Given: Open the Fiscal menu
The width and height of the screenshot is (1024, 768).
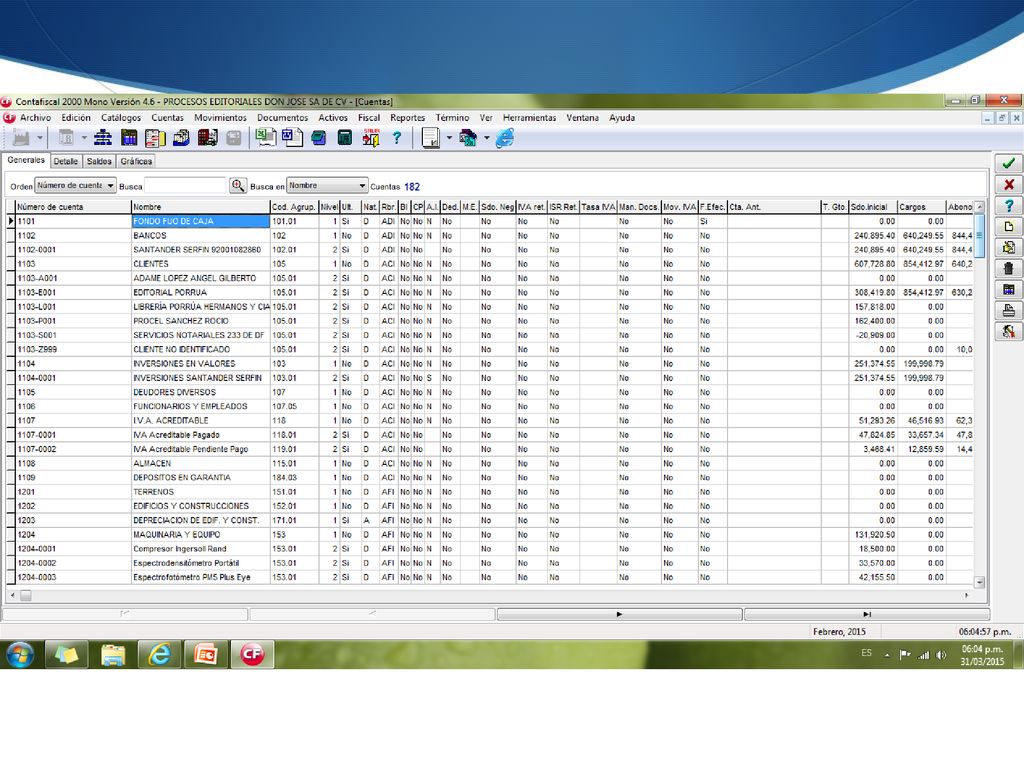Looking at the screenshot, I should (x=369, y=118).
